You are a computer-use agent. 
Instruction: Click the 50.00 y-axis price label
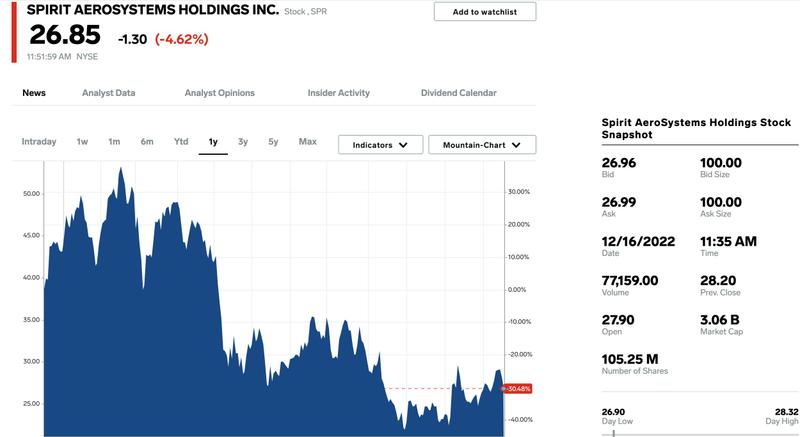31,194
